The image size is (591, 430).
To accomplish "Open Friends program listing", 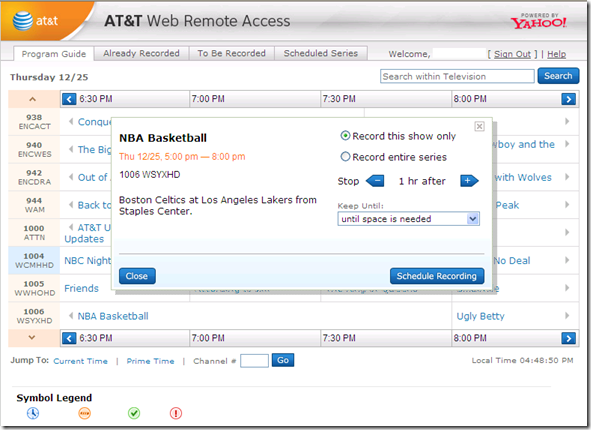I will click(81, 288).
